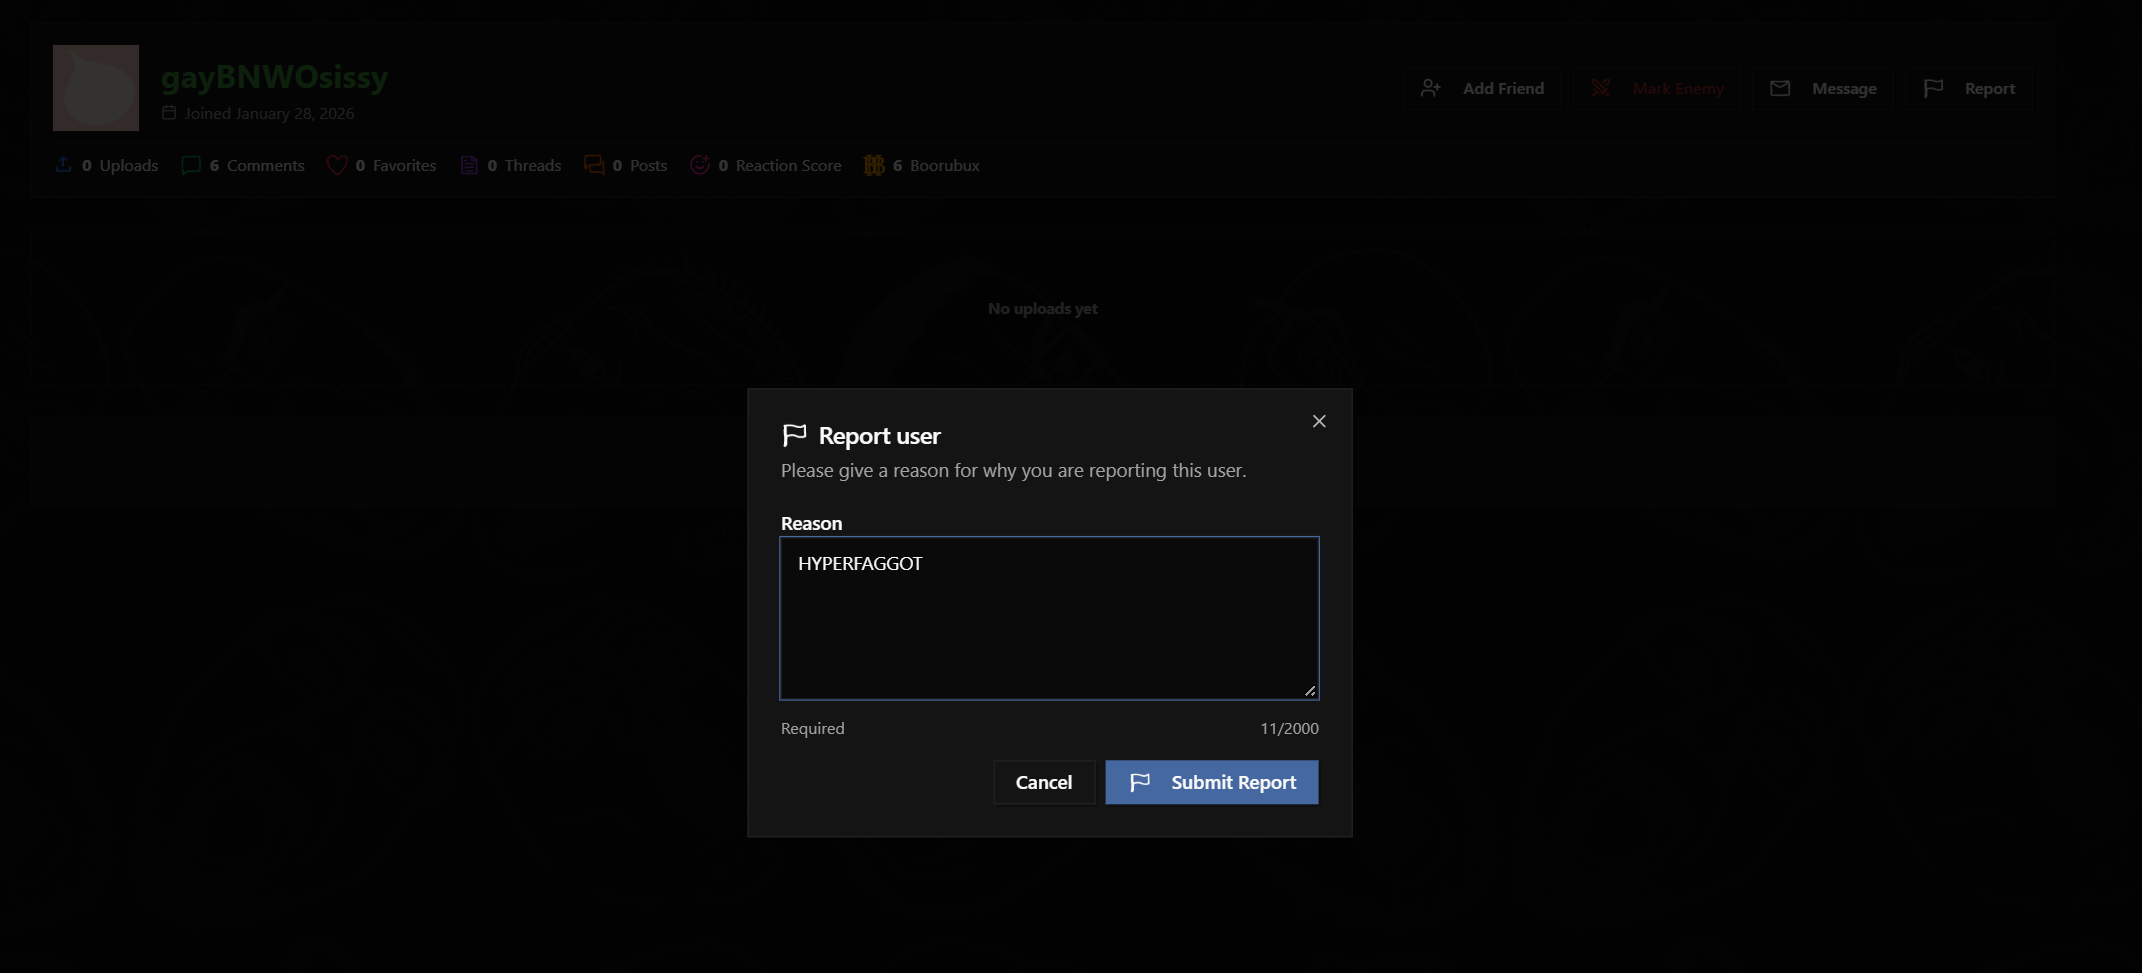2142x973 pixels.
Task: Click the Submit Report button
Action: point(1211,782)
